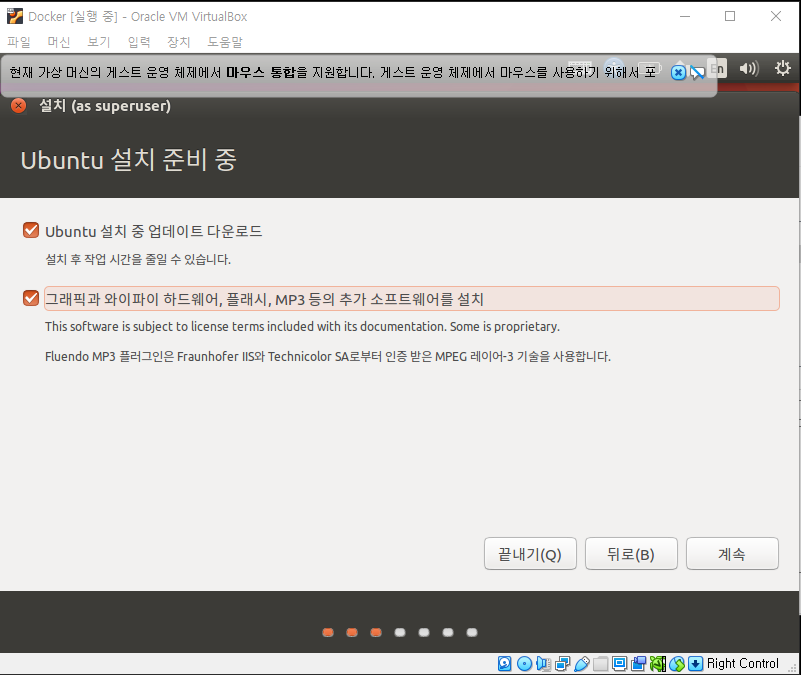Click the audio status icon in status bar
The width and height of the screenshot is (801, 675).
click(x=543, y=663)
